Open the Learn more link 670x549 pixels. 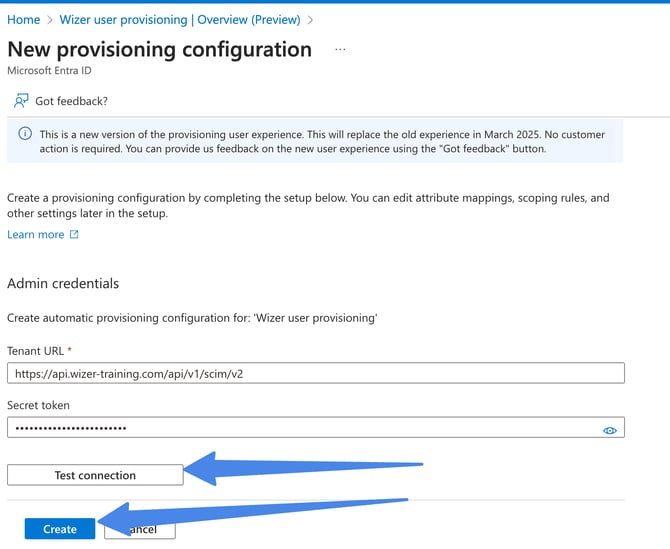[x=35, y=234]
